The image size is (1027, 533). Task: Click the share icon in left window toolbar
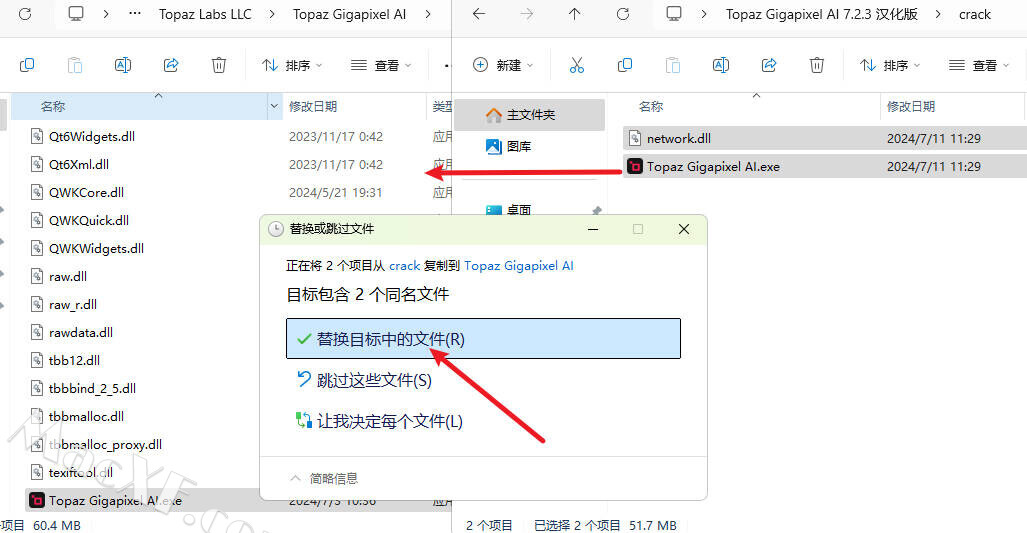(x=171, y=65)
